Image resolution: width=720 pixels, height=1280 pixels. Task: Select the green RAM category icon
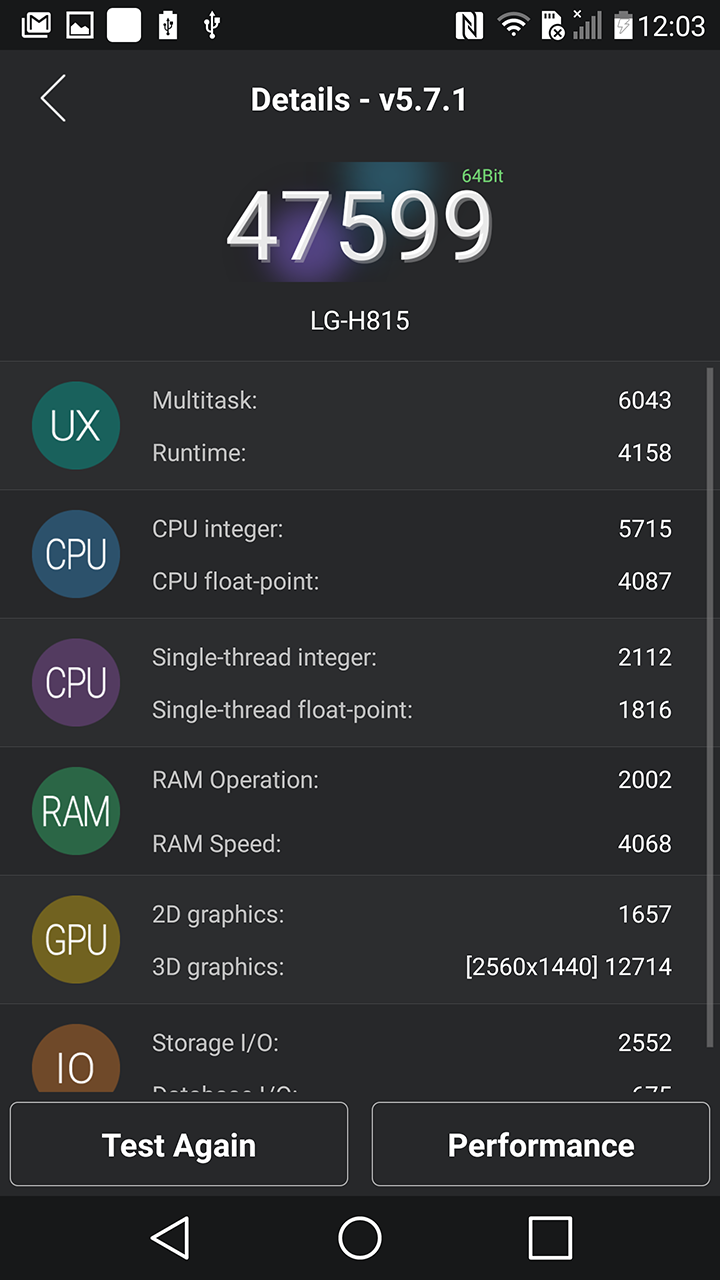pyautogui.click(x=76, y=811)
